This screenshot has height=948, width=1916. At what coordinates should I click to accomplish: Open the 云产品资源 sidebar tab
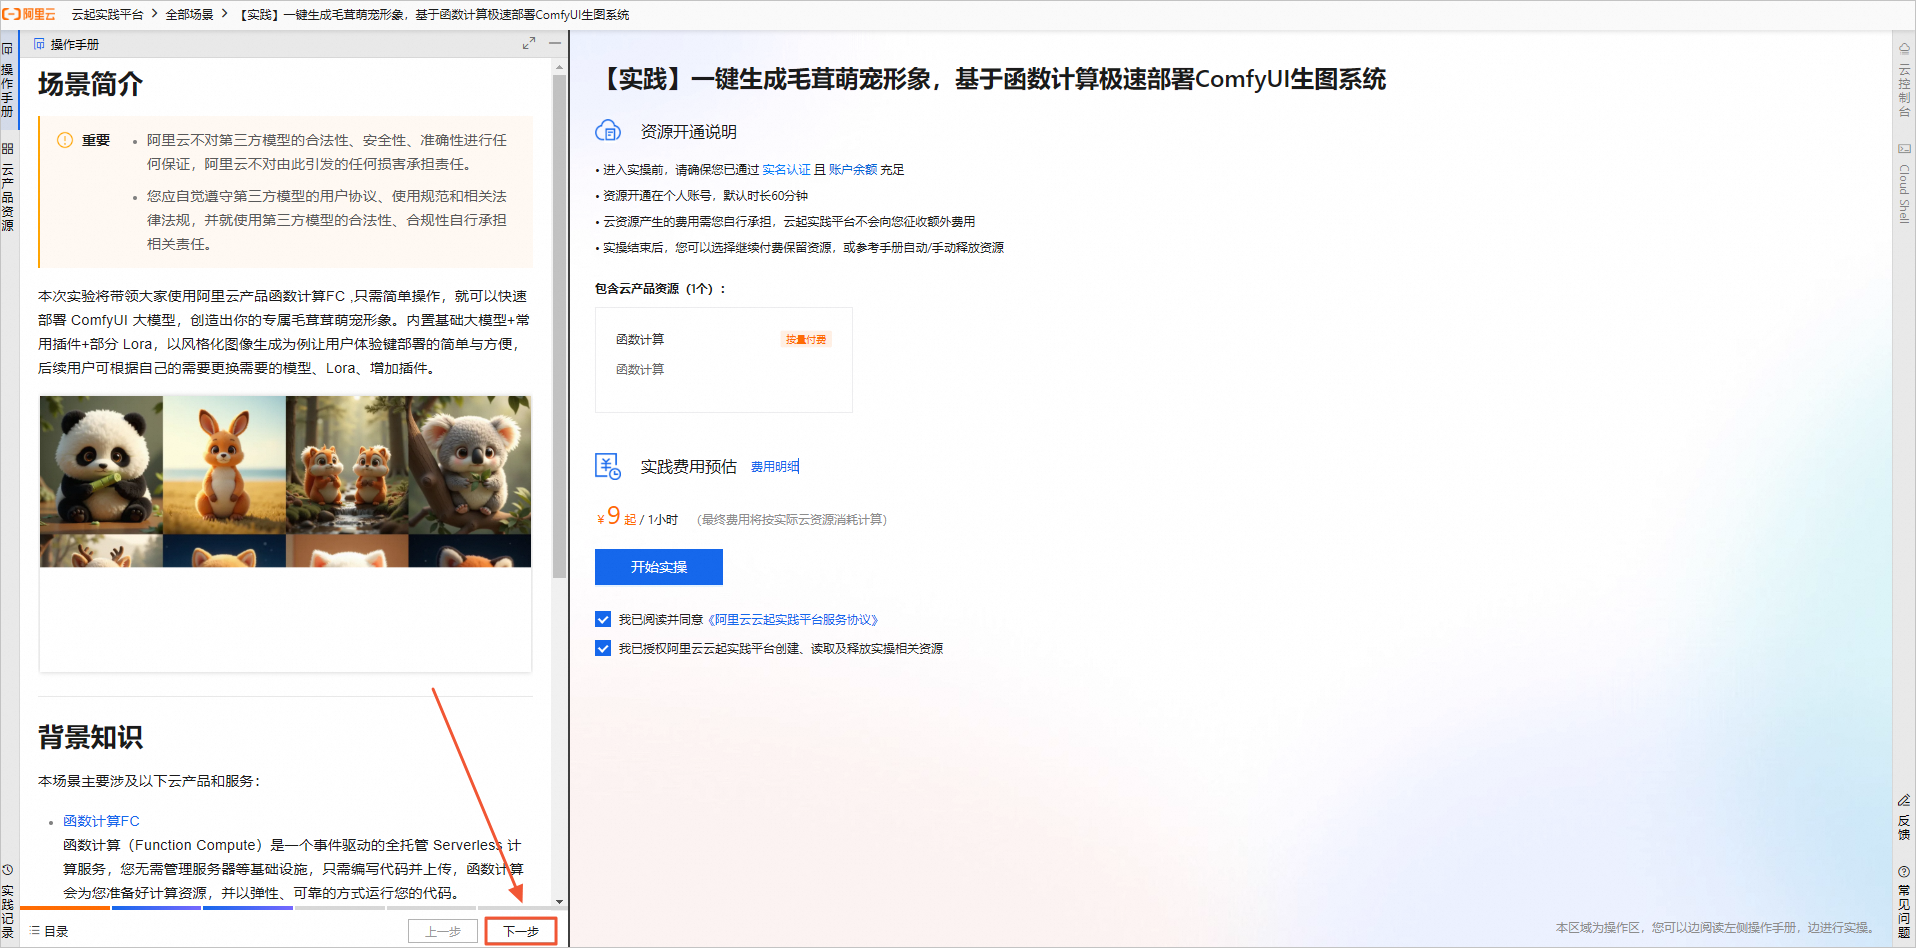(8, 186)
